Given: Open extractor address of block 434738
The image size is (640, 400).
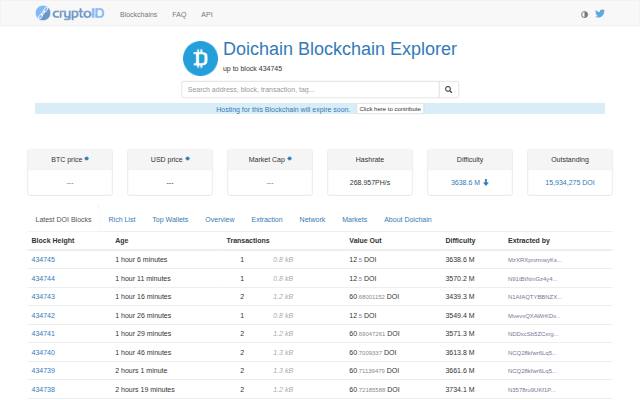Looking at the screenshot, I should [531, 390].
